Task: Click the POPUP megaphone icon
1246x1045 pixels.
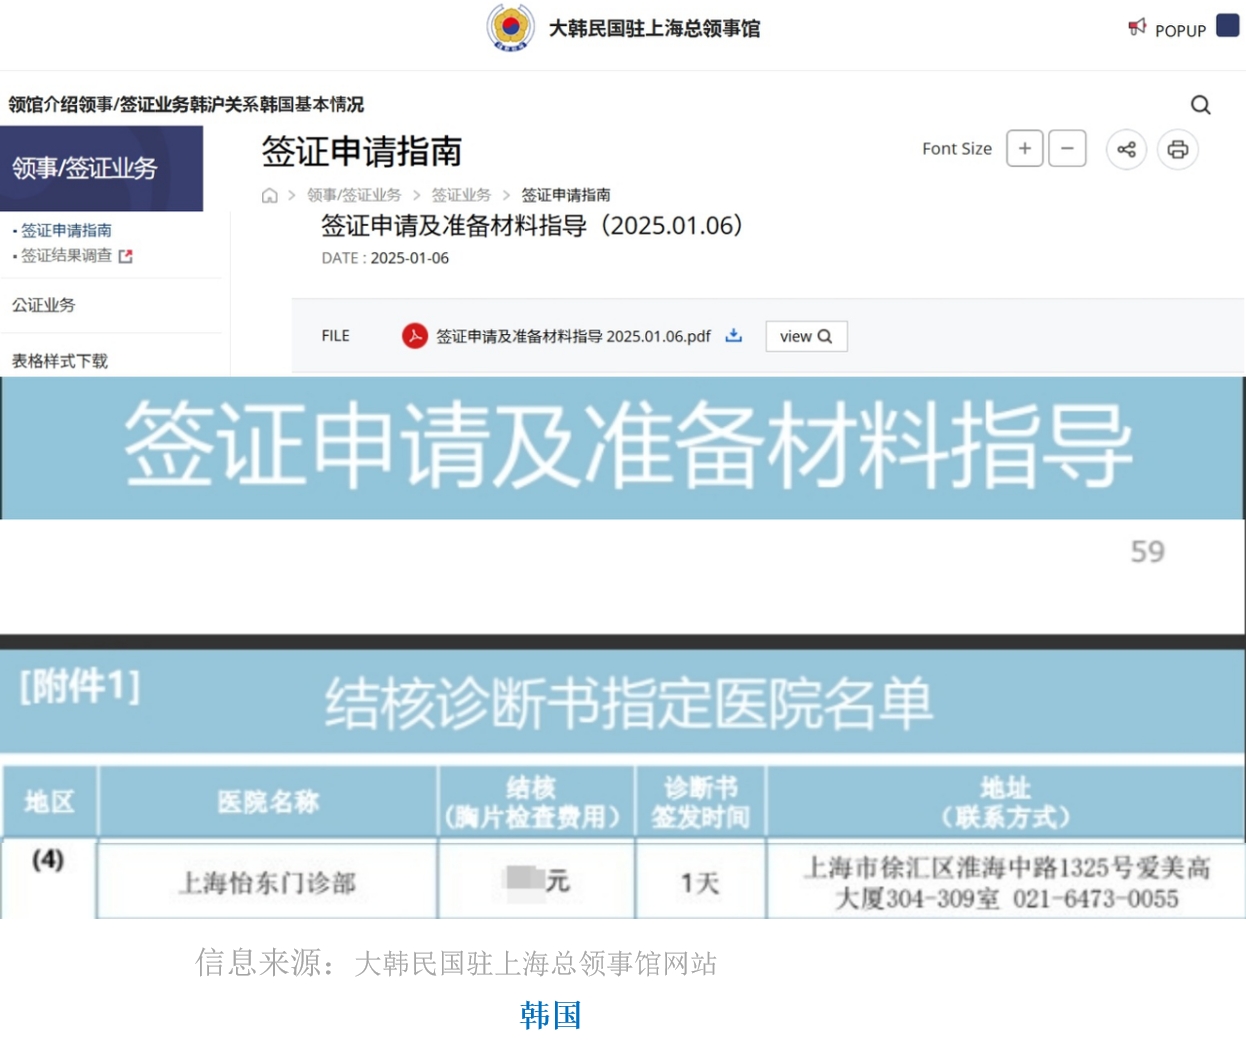Action: click(x=1137, y=28)
